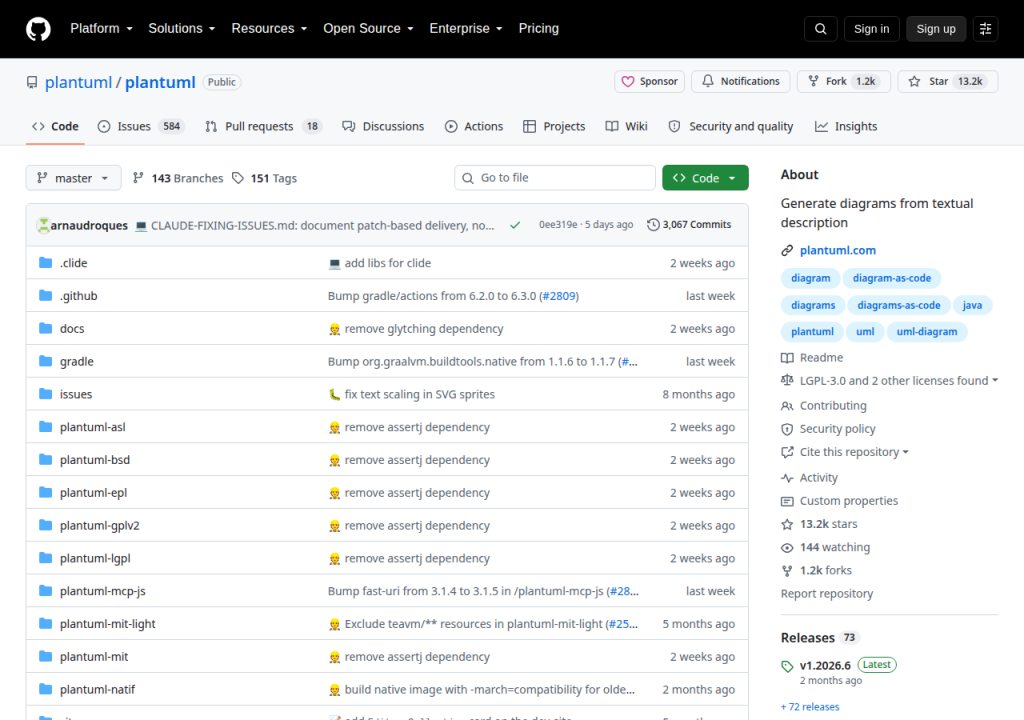Click the green check status icon
The height and width of the screenshot is (720, 1024).
[x=515, y=225]
